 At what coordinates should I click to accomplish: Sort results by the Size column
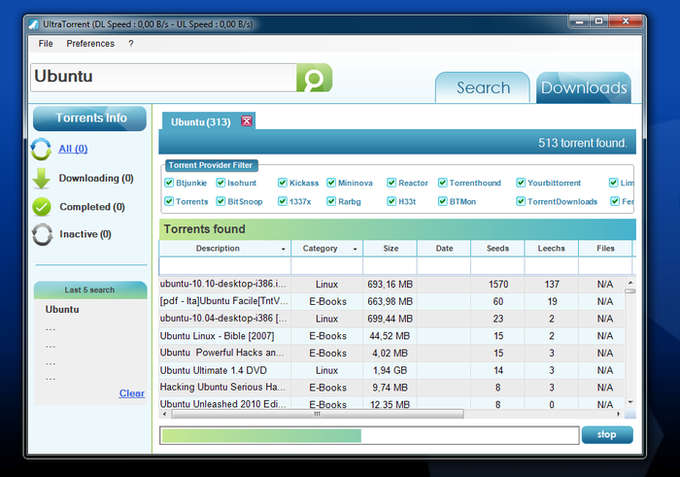coord(390,248)
